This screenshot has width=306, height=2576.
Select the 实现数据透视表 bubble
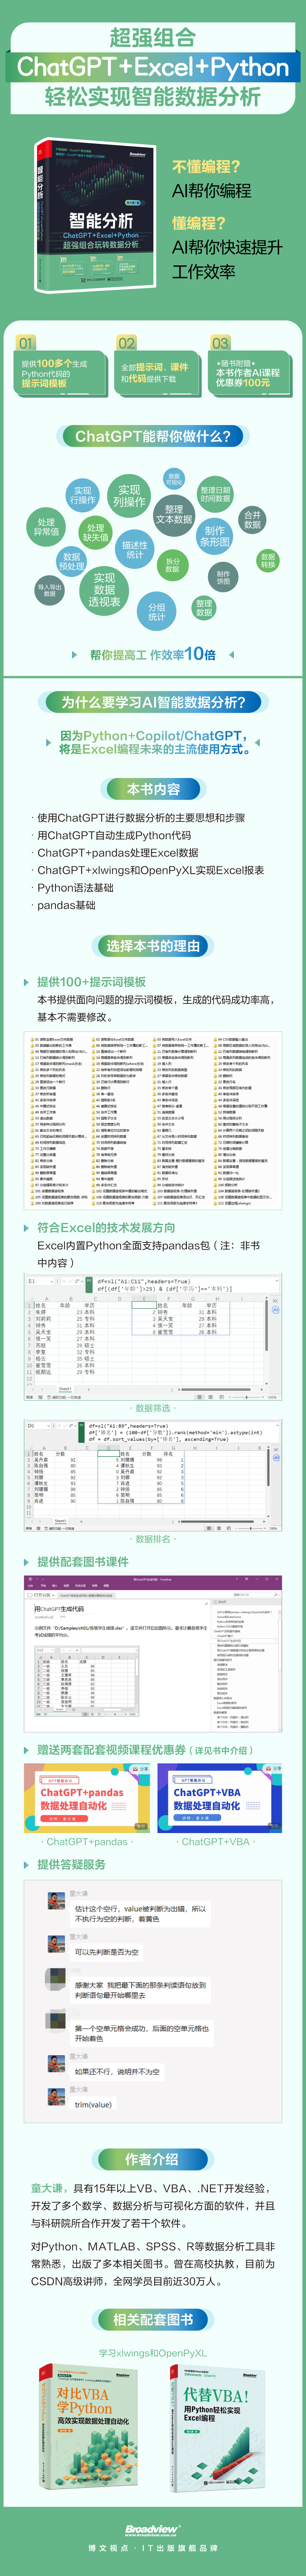point(104,590)
